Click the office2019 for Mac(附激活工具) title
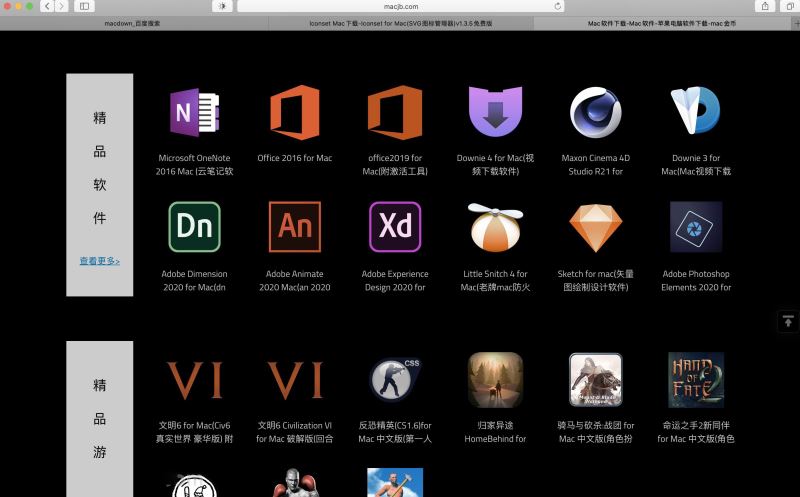 [395, 165]
